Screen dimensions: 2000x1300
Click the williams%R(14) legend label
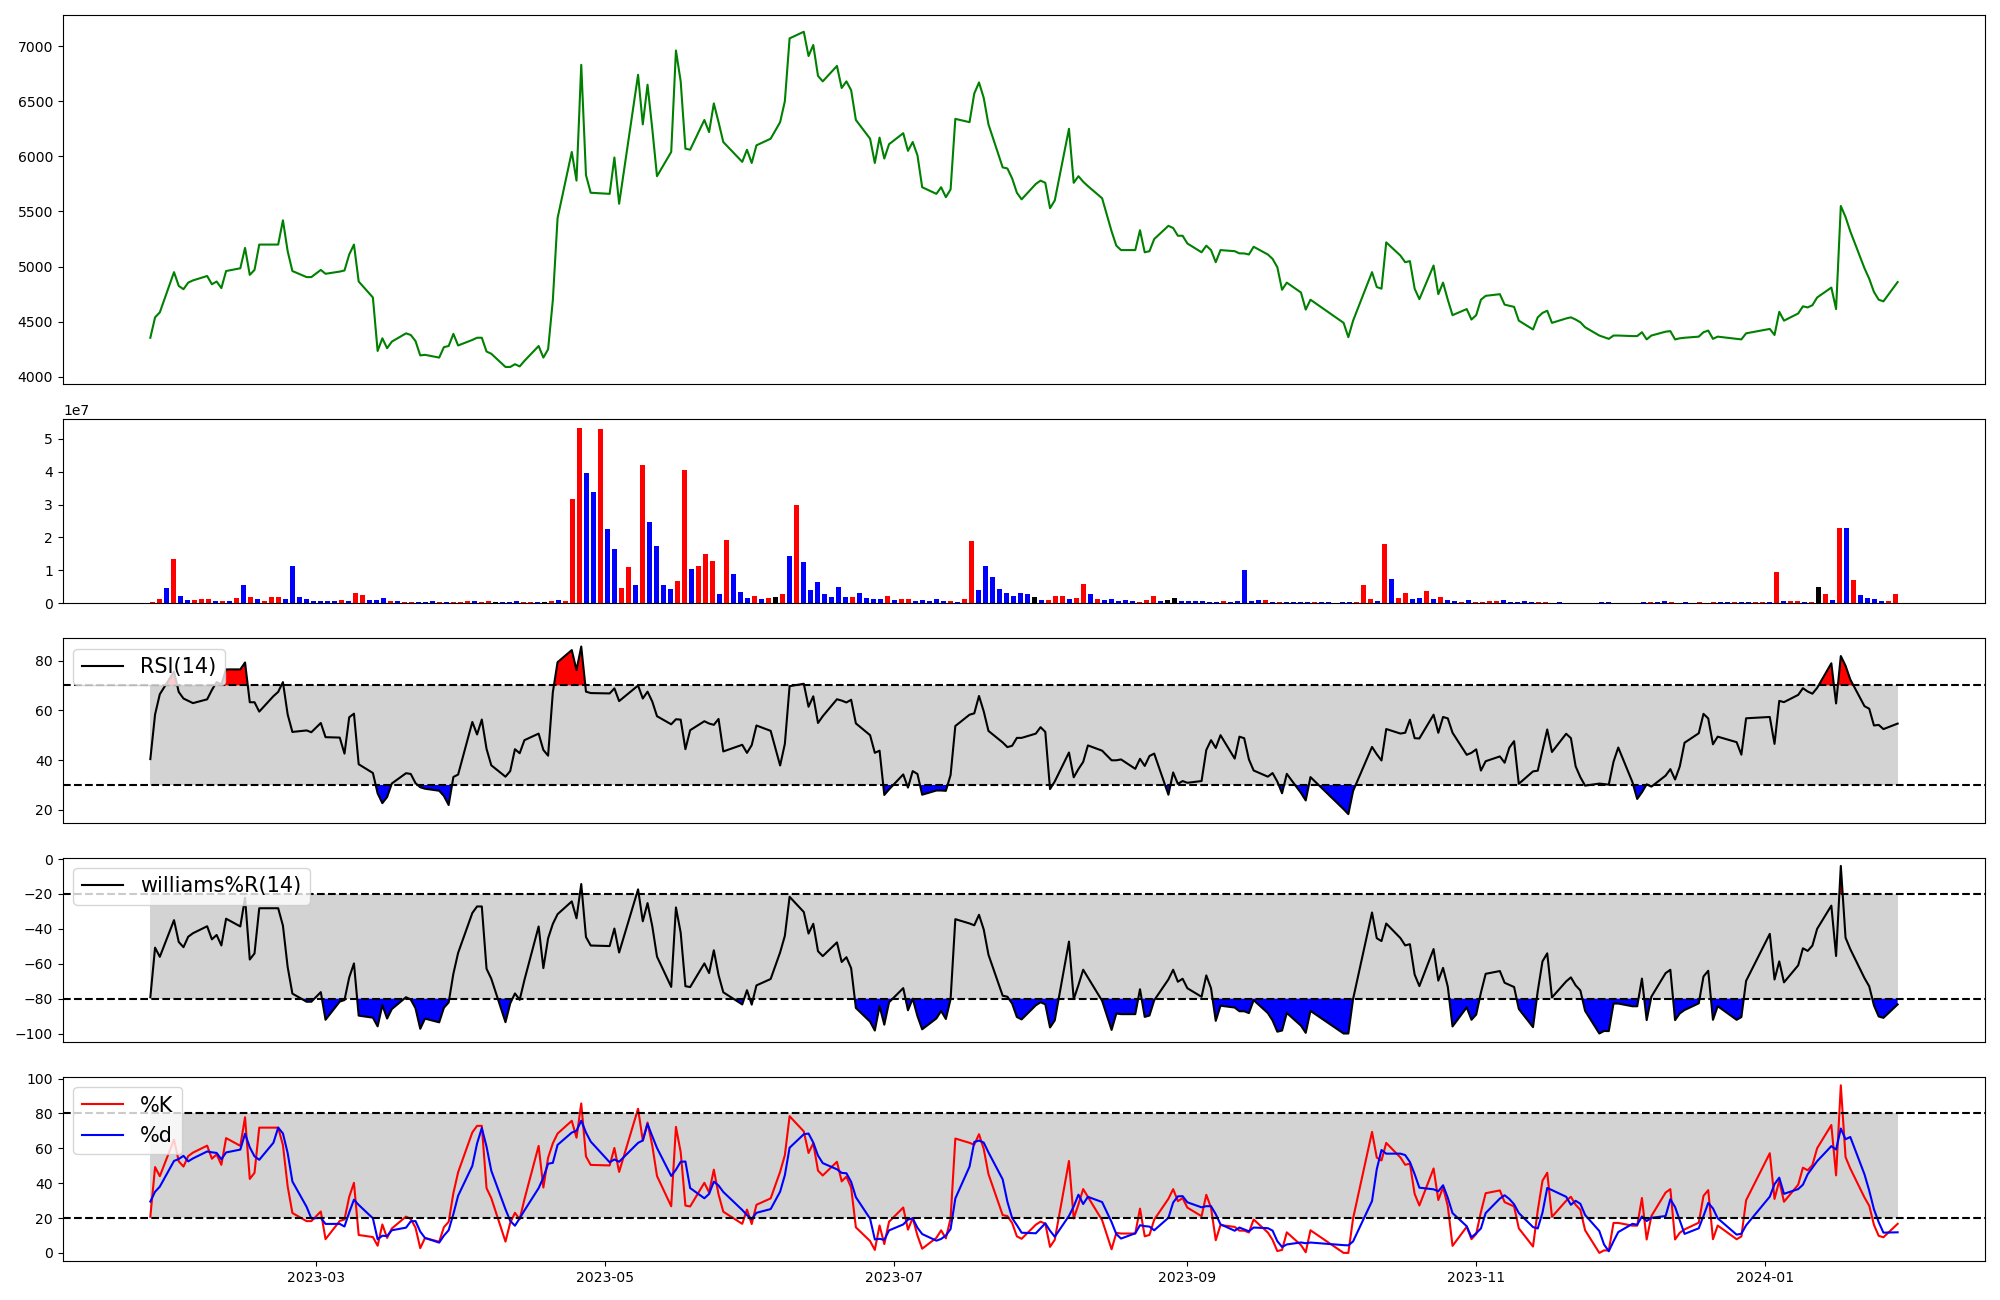[220, 885]
